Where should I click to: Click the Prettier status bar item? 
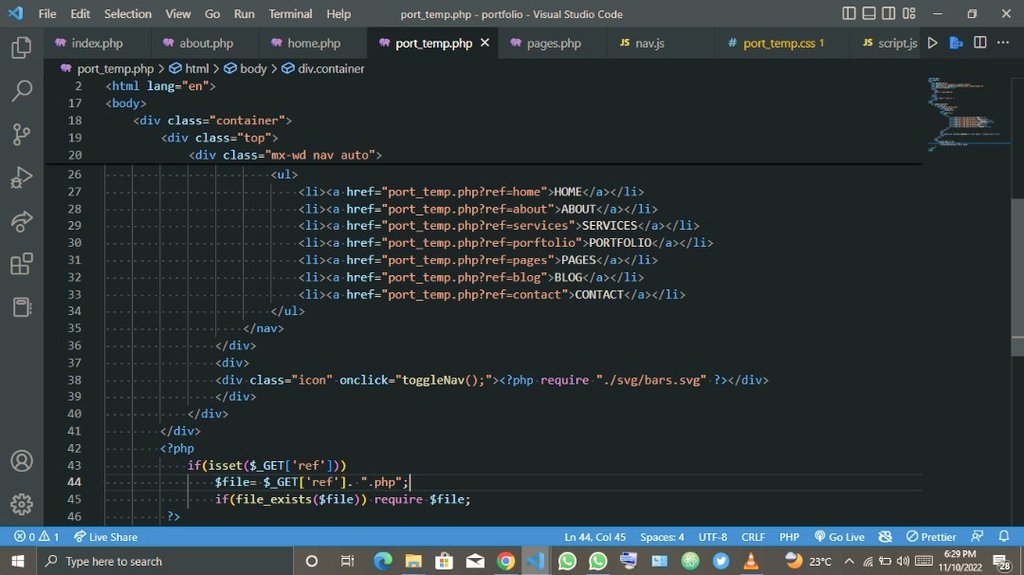pyautogui.click(x=931, y=536)
